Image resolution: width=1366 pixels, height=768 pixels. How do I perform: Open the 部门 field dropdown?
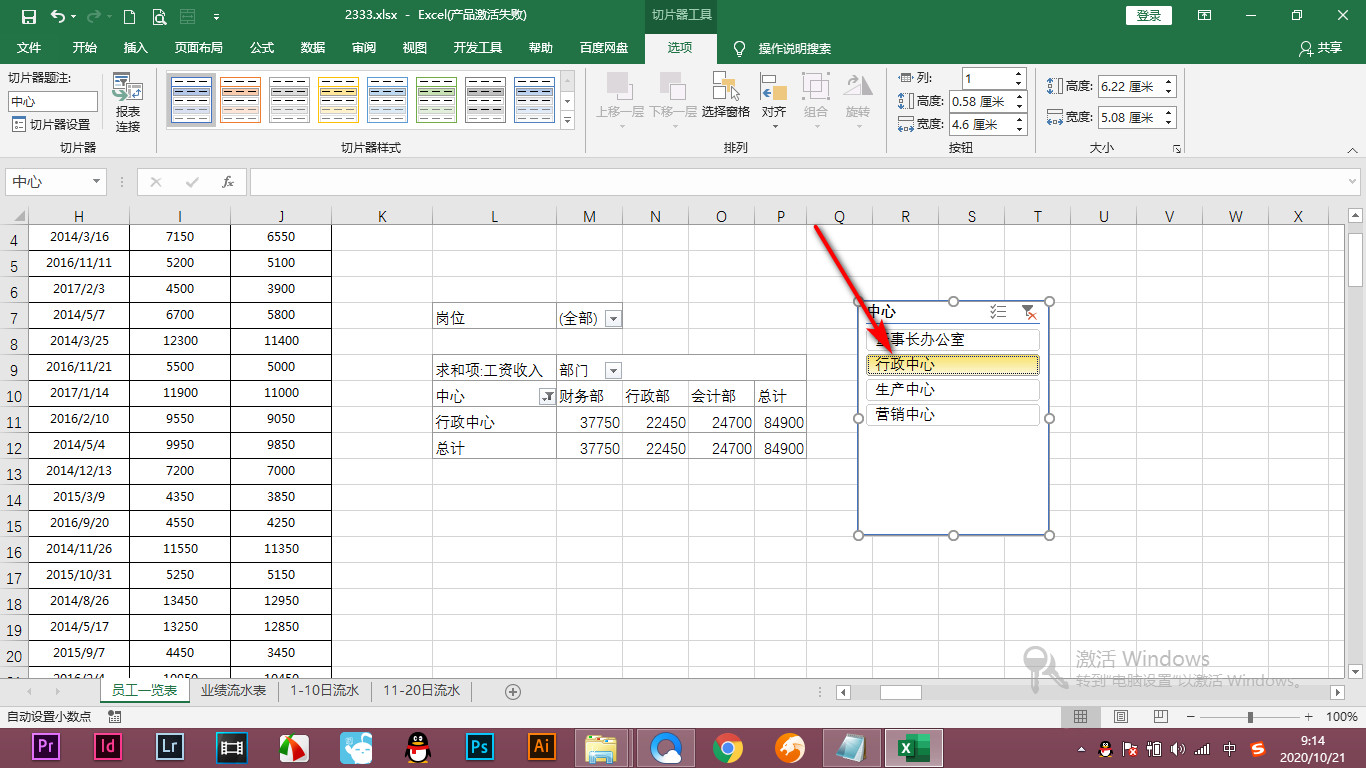click(612, 369)
